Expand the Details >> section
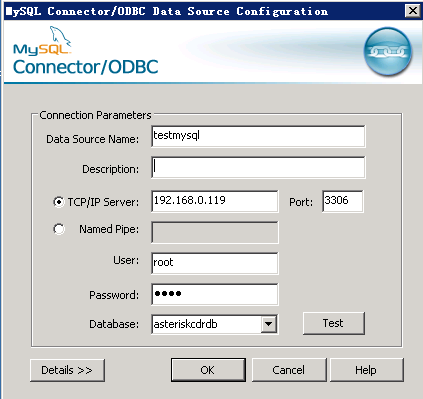The height and width of the screenshot is (399, 423). [67, 370]
